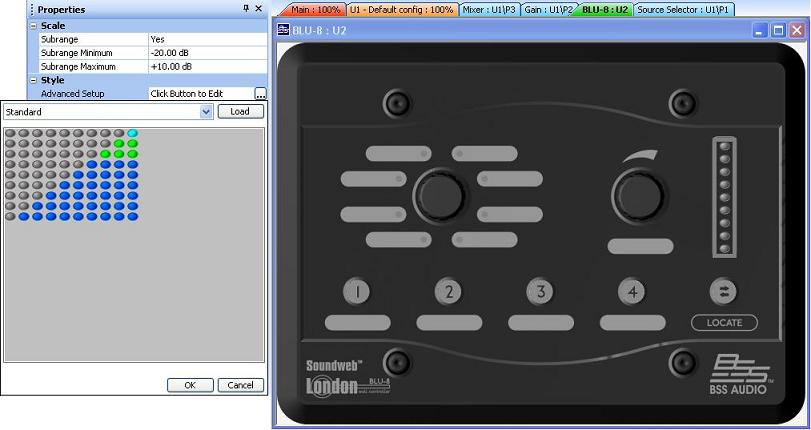Click the Soundweb London logo
811x430 pixels.
pos(348,378)
